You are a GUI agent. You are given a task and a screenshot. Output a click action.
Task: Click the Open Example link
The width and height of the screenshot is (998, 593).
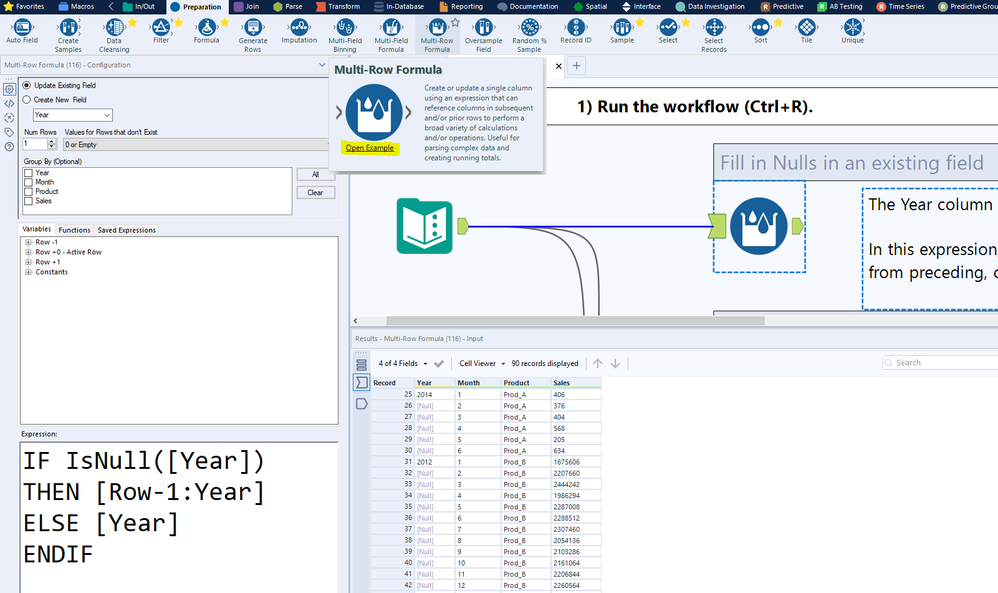(370, 148)
